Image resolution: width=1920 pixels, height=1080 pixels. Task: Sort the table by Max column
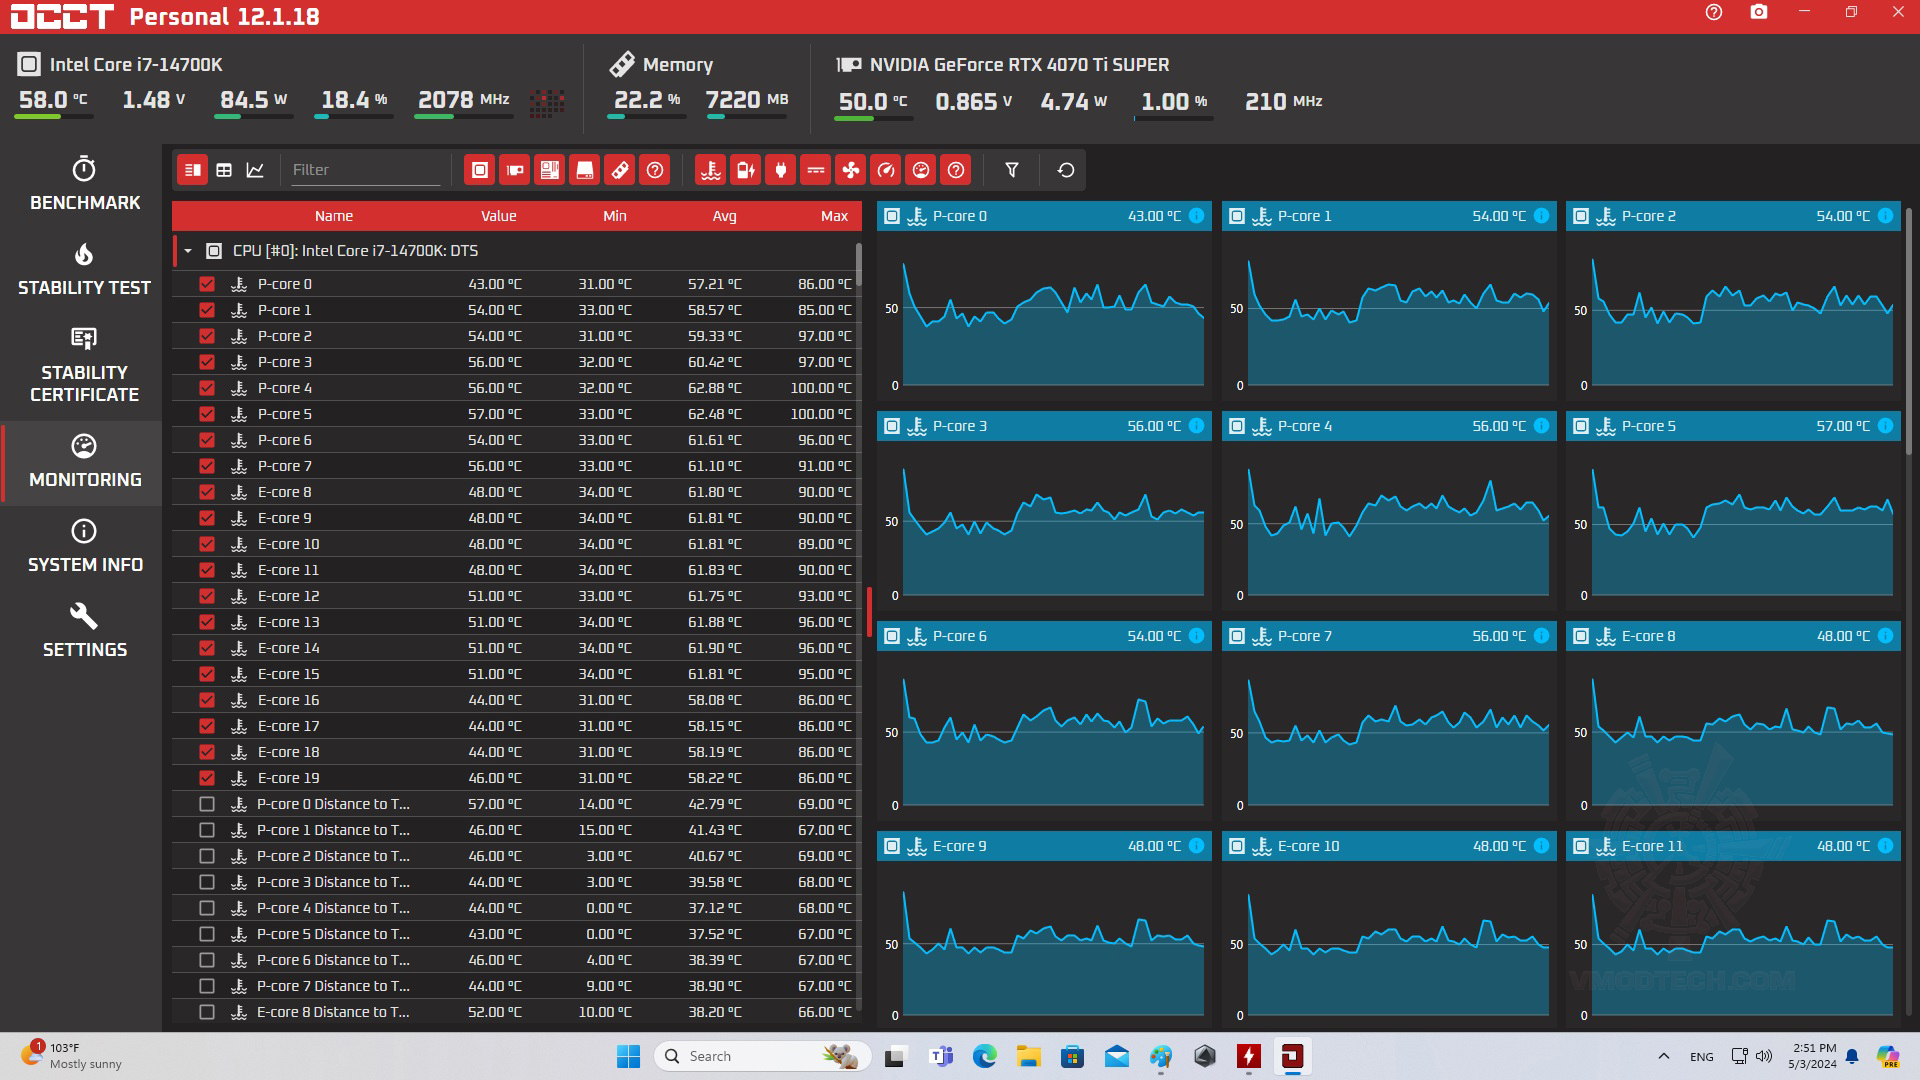(834, 216)
